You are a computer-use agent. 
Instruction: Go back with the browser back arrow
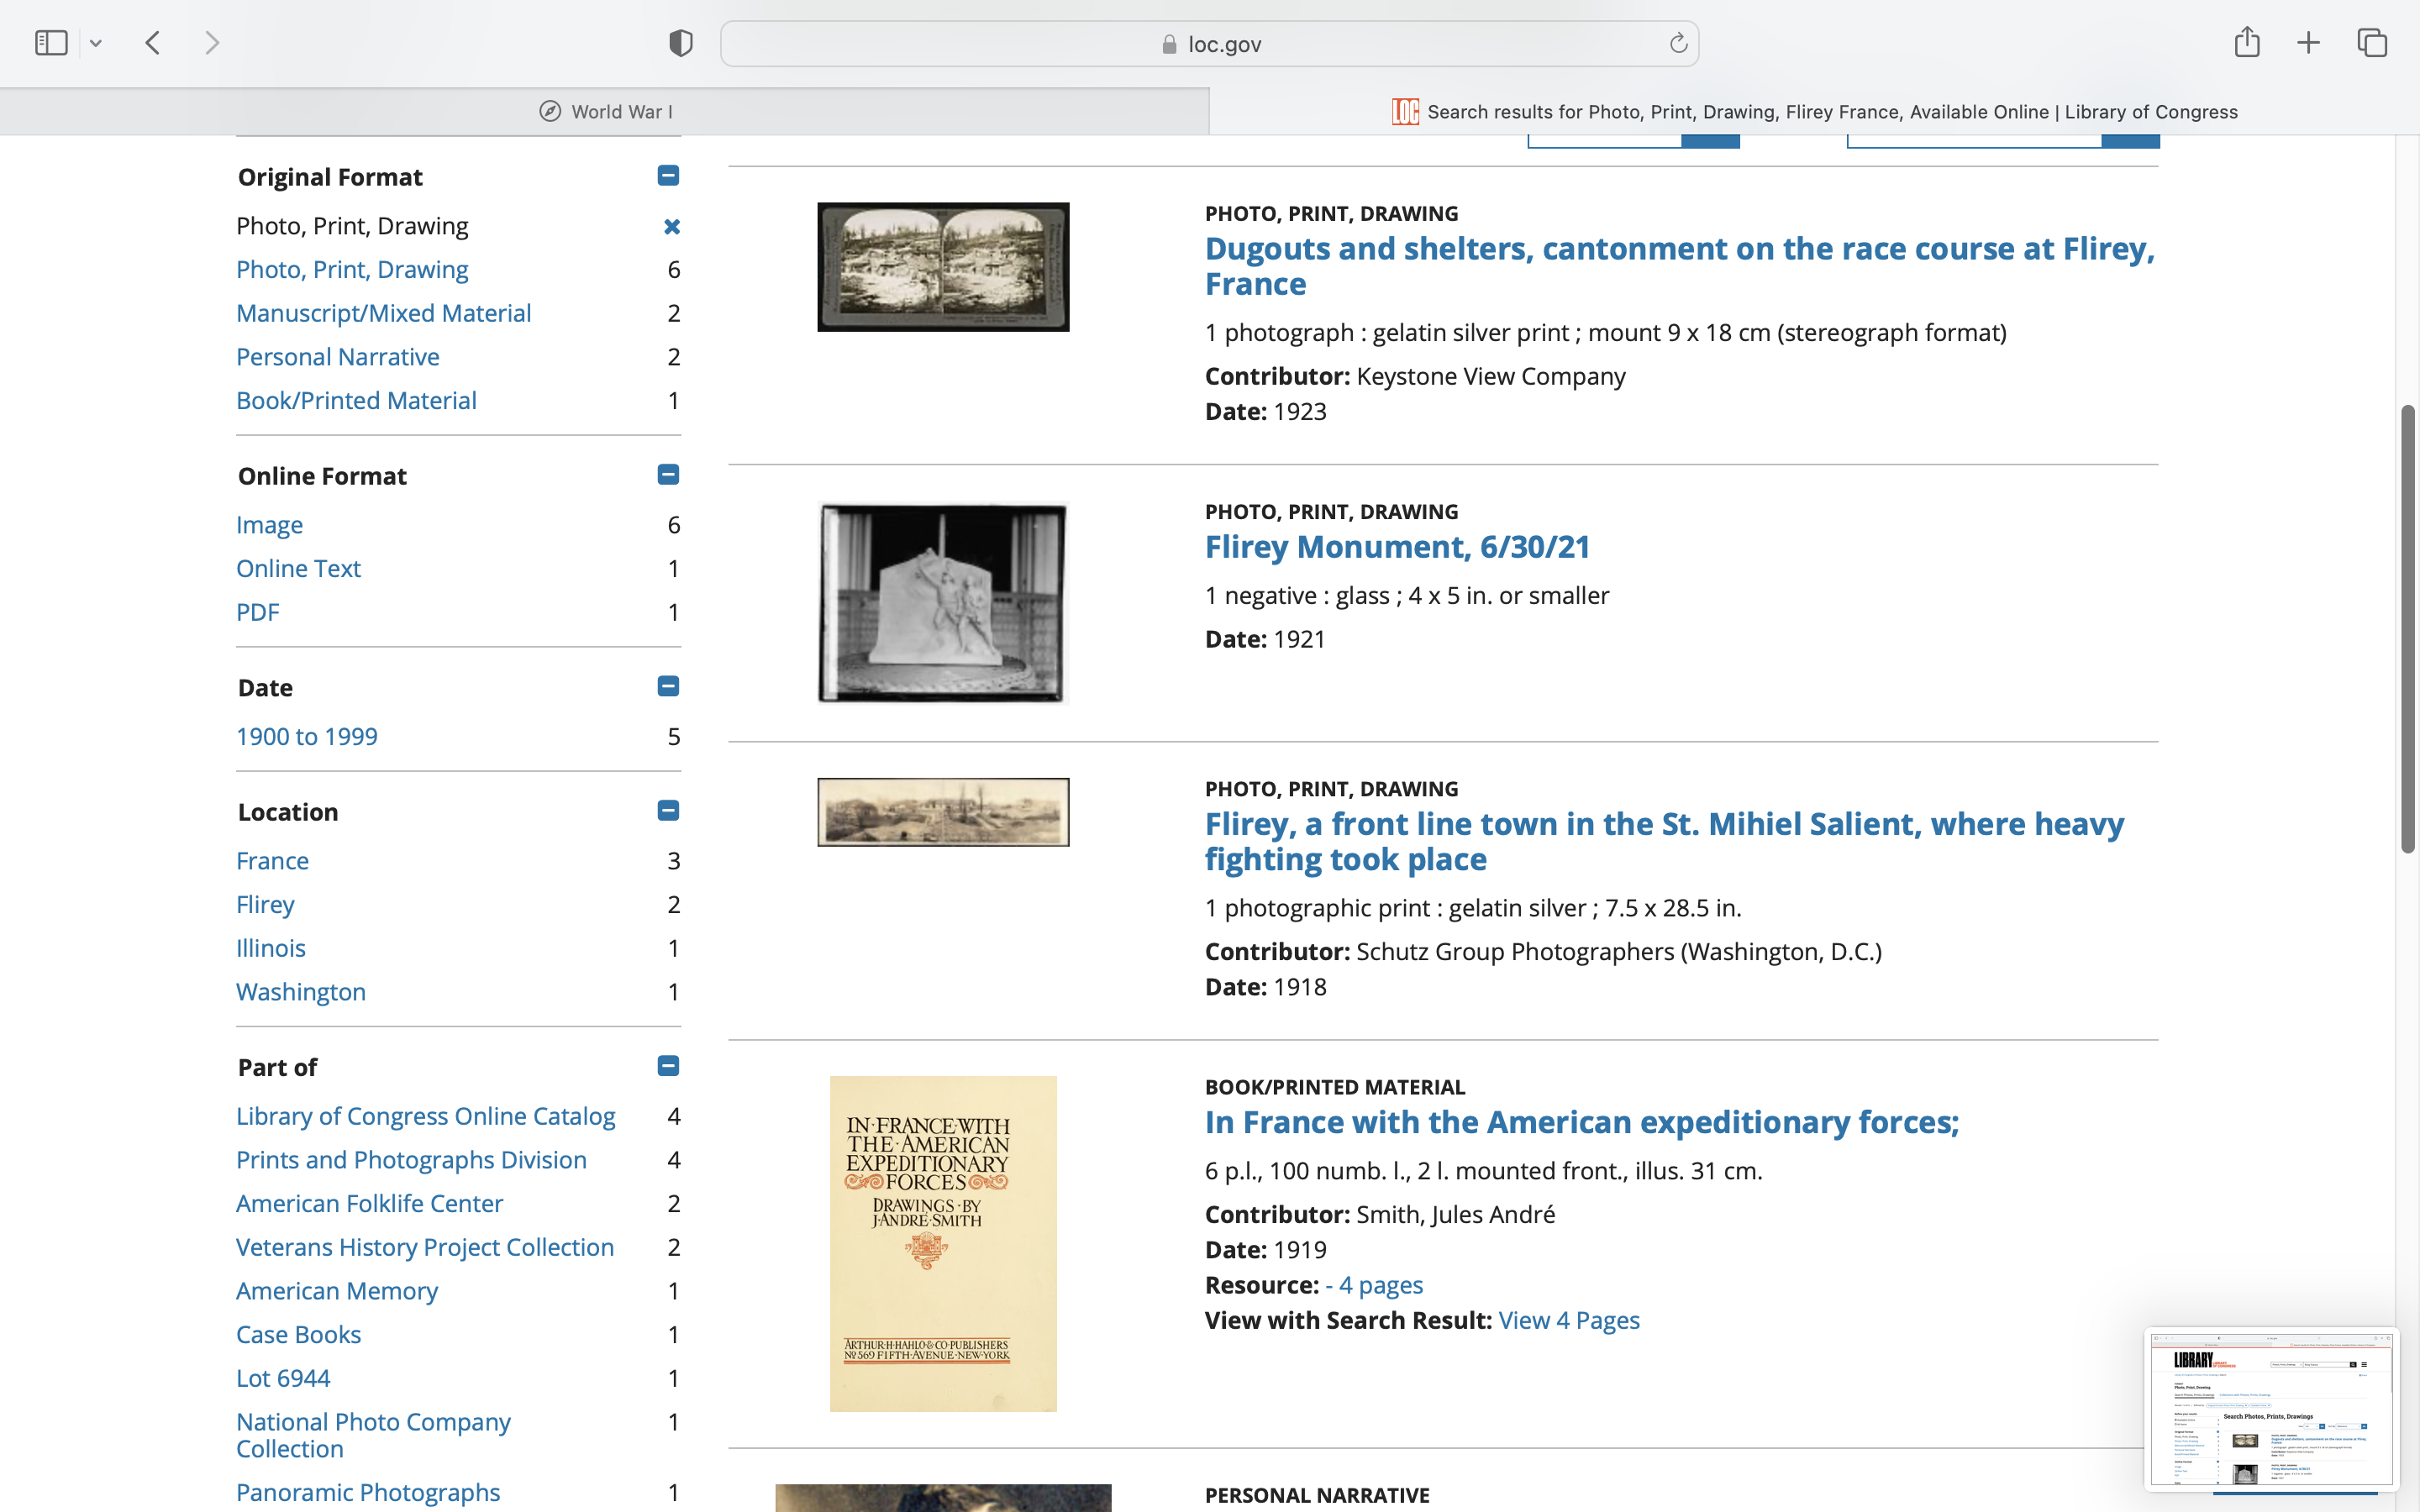click(x=153, y=43)
